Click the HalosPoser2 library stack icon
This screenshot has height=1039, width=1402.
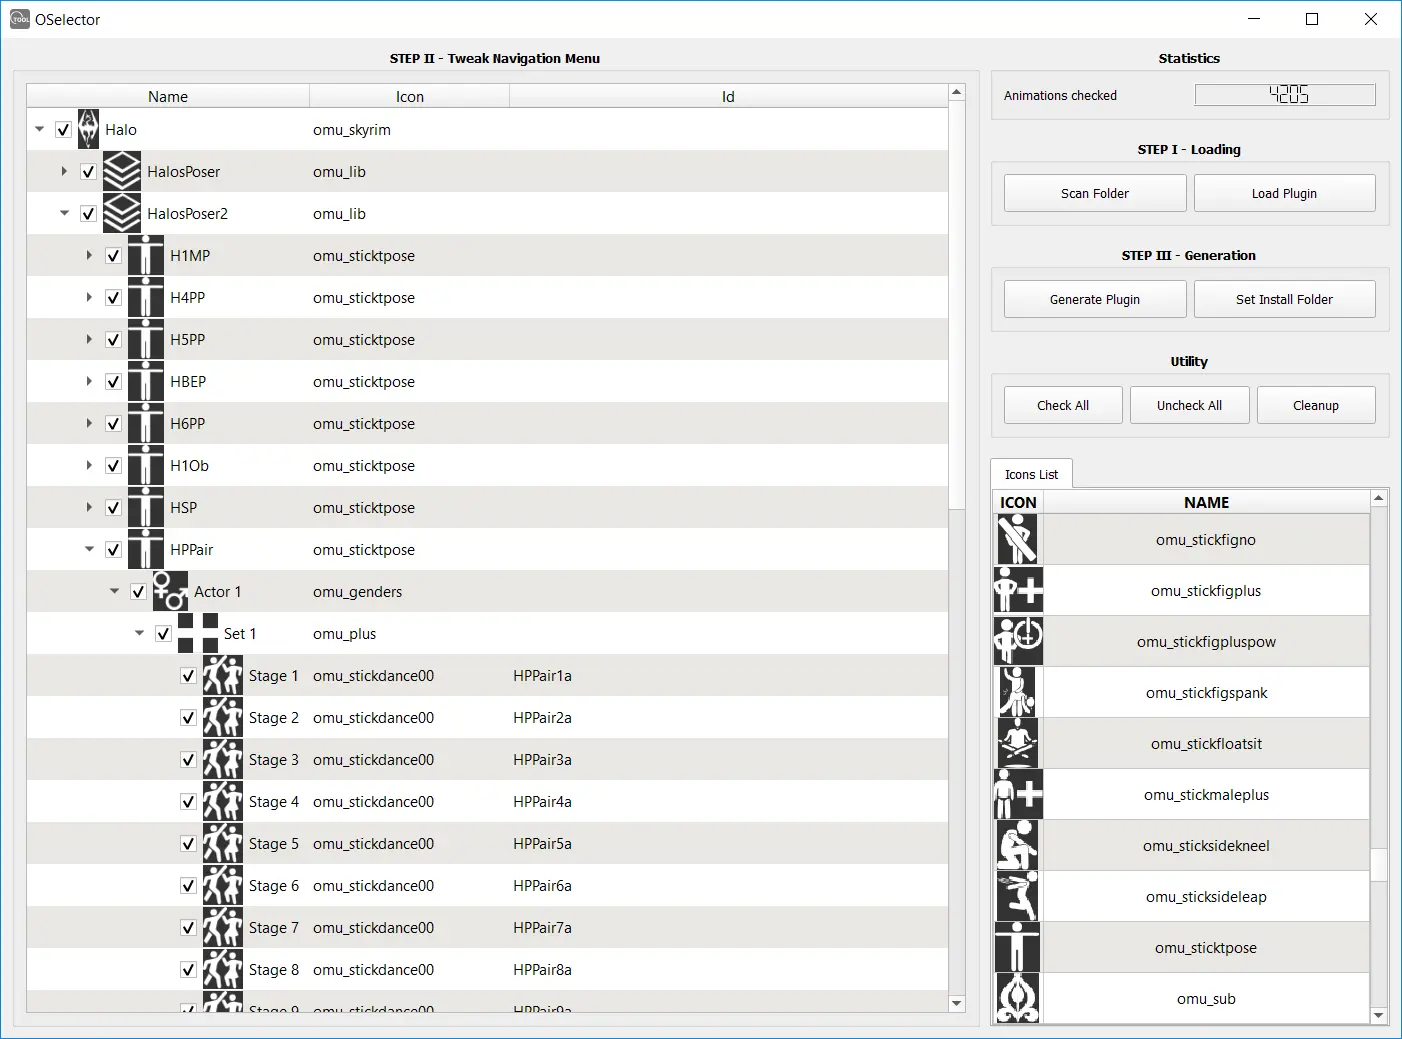pyautogui.click(x=122, y=214)
